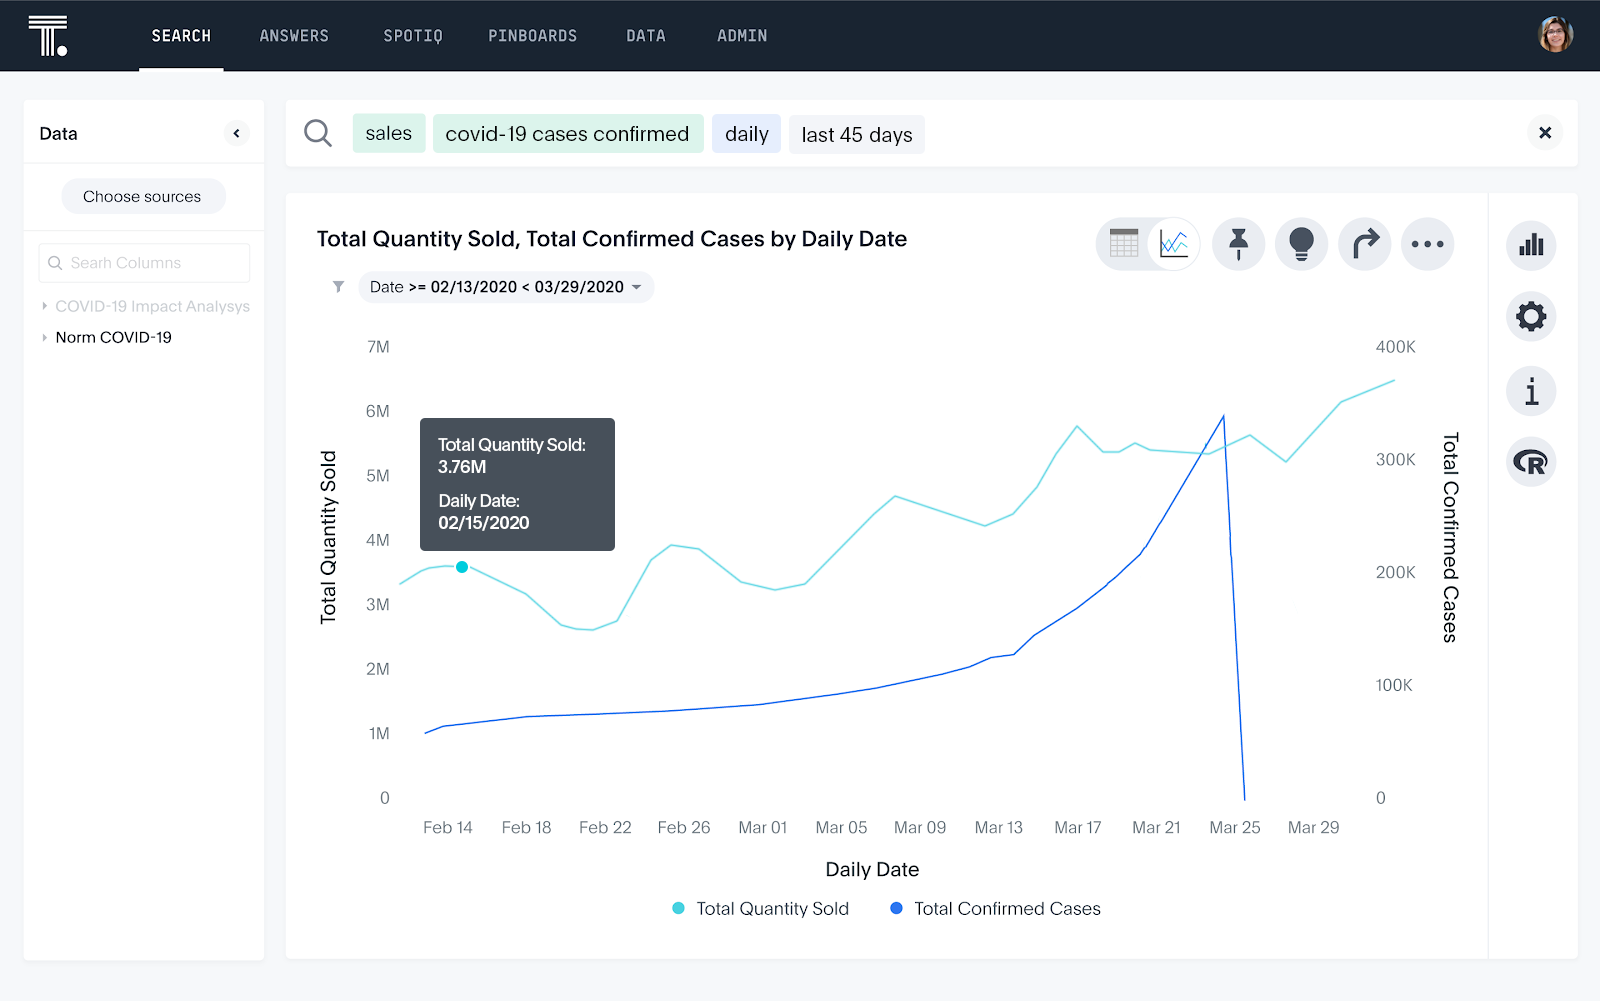Switch to line chart view
1600x1001 pixels.
1173,244
